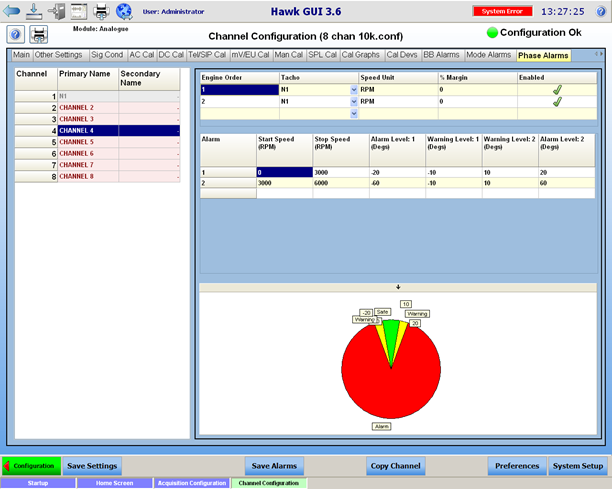This screenshot has height=489, width=612.
Task: Collapse the phase chart with down arrow bar
Action: pyautogui.click(x=398, y=287)
